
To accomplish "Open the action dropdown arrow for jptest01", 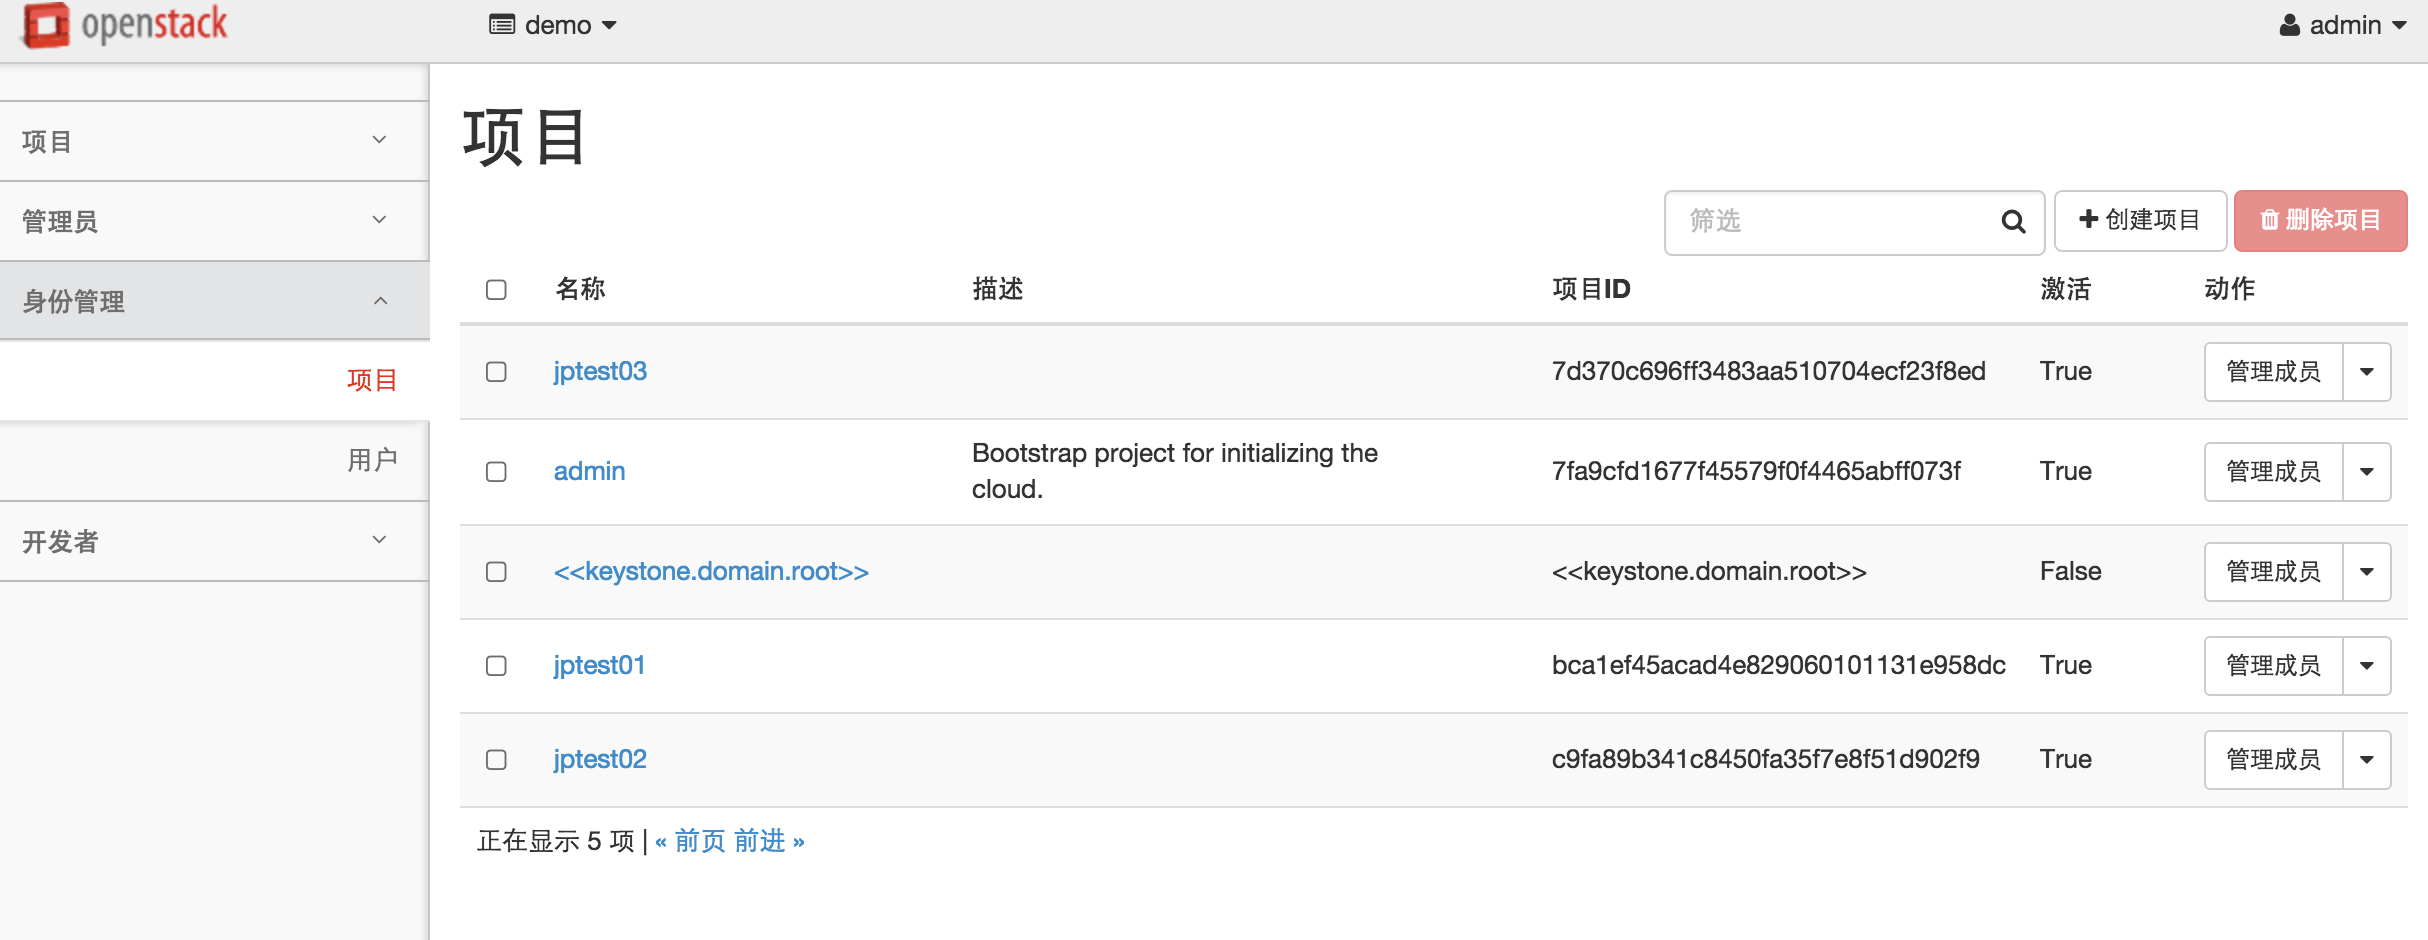I will (x=2367, y=666).
